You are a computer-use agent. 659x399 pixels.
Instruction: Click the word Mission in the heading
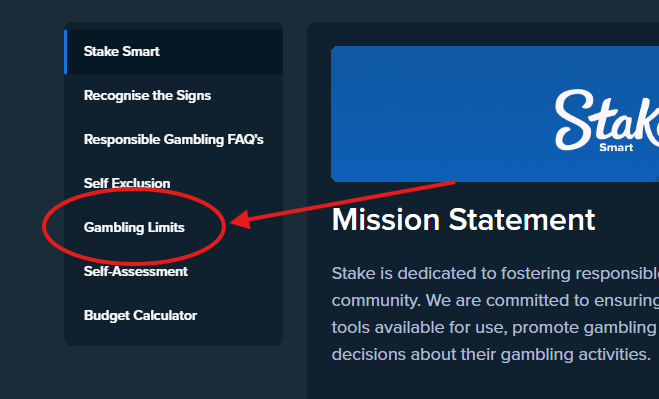[x=386, y=219]
